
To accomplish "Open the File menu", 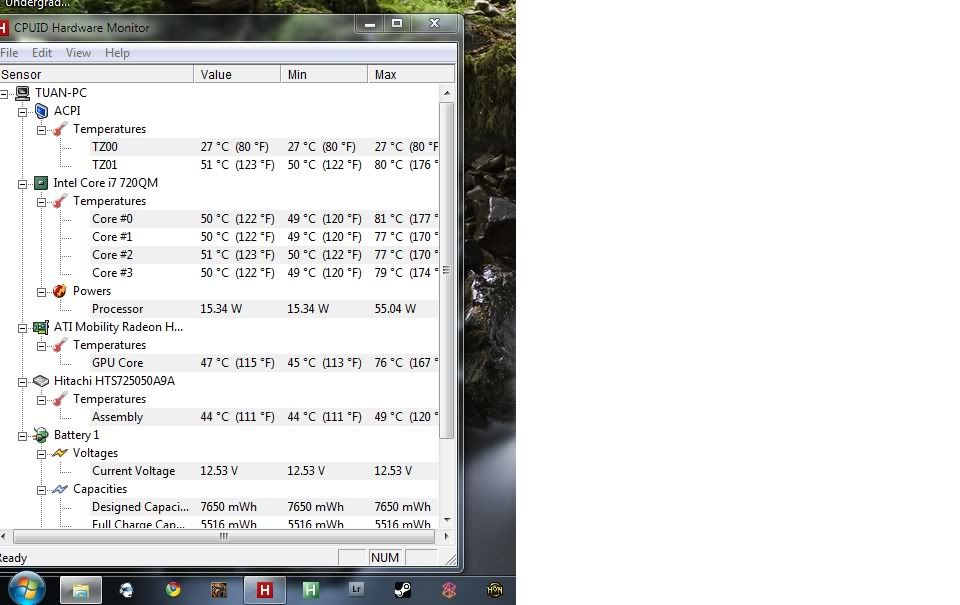I will (9, 53).
